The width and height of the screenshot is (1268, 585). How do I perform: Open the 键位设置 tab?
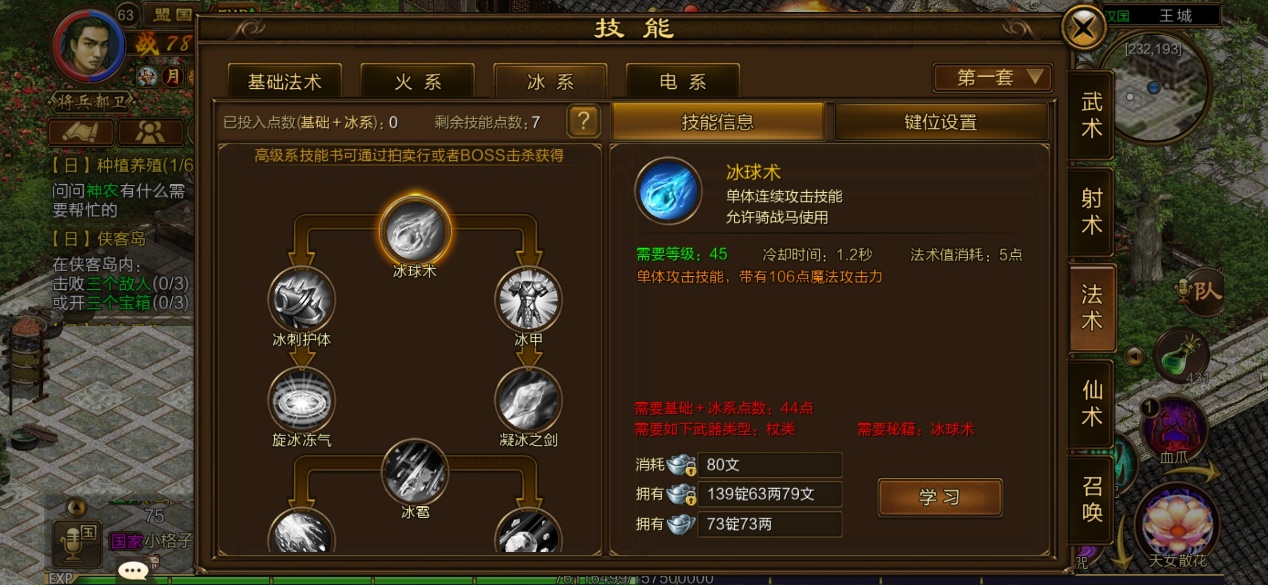coord(941,122)
